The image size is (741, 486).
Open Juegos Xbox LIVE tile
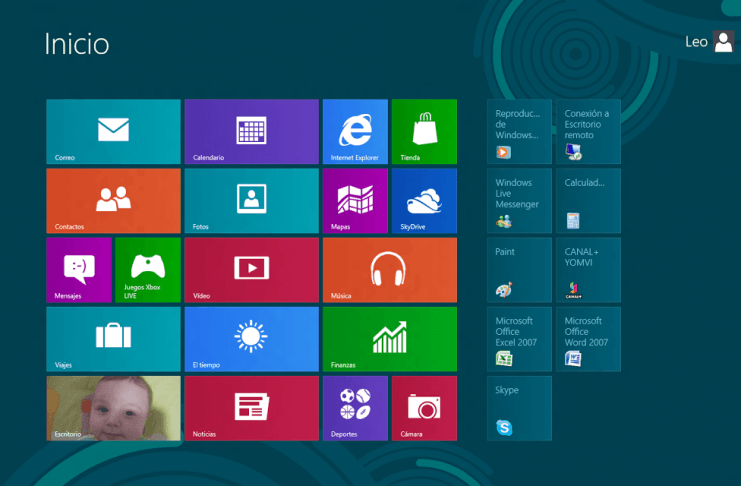tap(148, 270)
